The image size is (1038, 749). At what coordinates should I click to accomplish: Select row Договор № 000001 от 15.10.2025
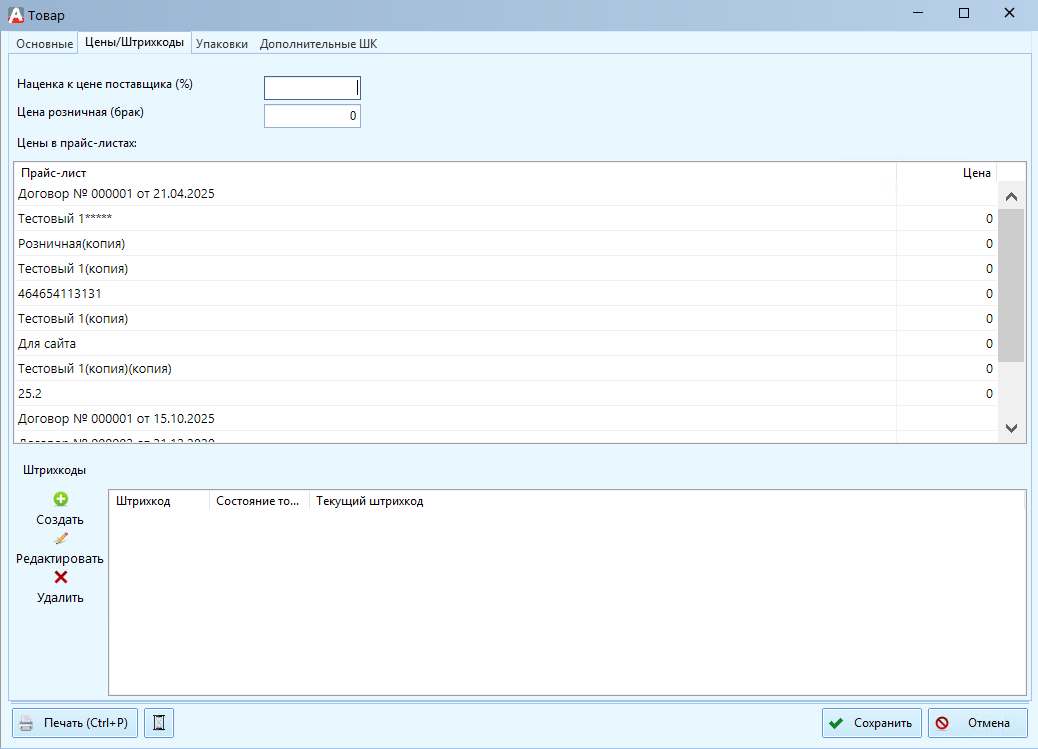506,419
